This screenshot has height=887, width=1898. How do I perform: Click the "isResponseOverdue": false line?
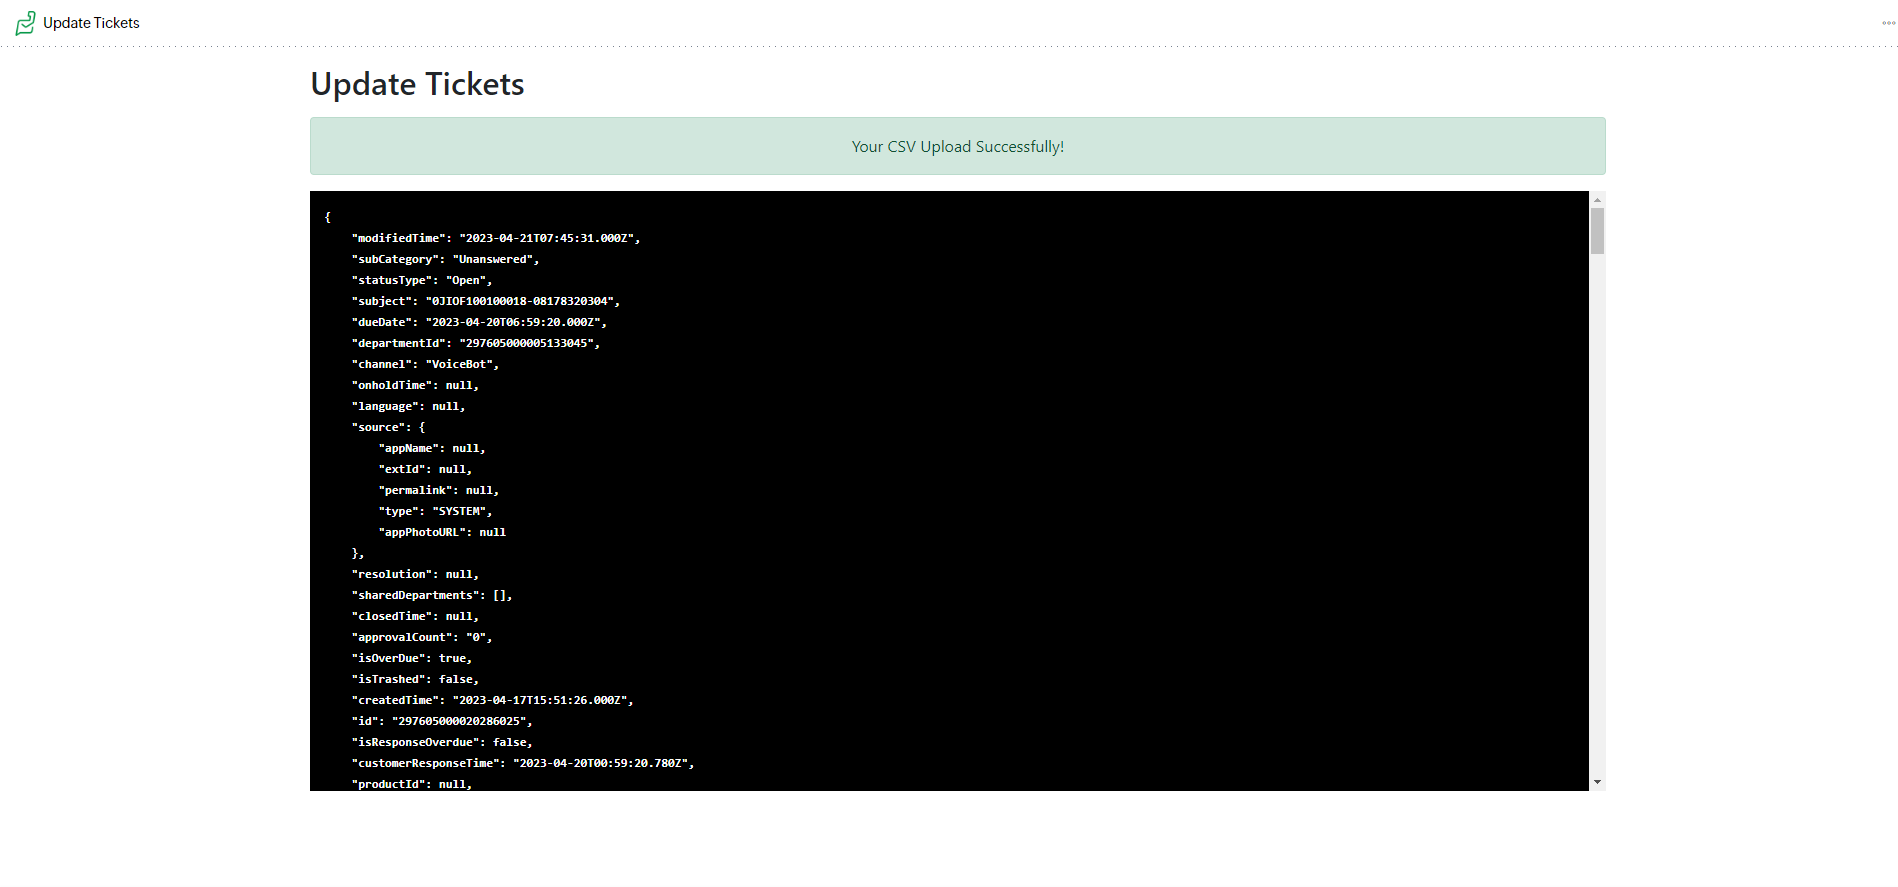point(442,742)
